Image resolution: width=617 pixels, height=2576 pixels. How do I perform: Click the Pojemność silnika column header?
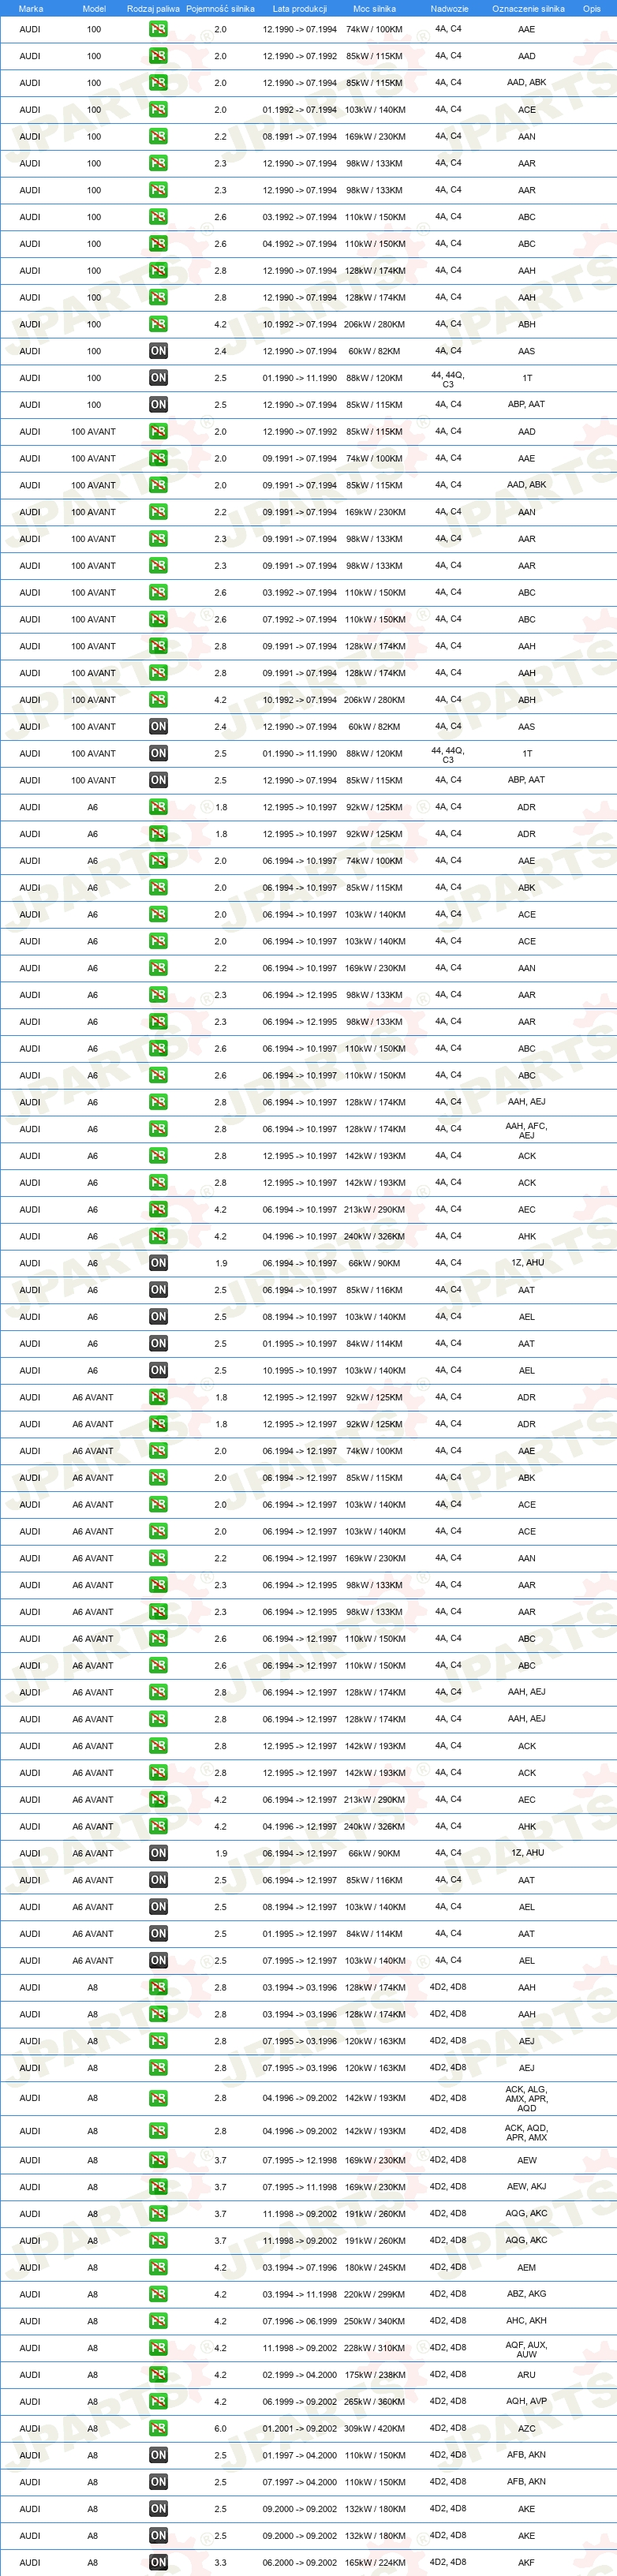coord(220,8)
